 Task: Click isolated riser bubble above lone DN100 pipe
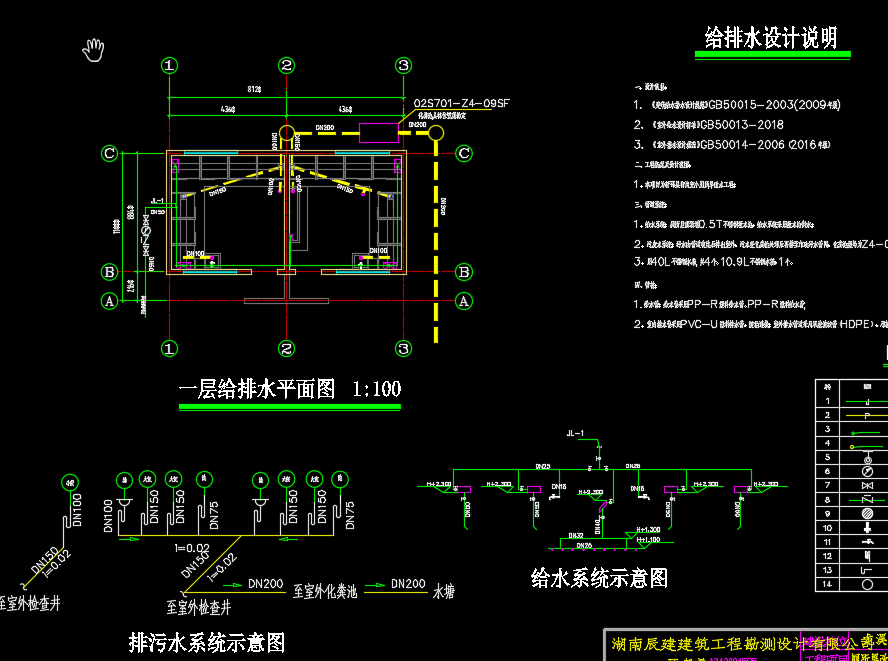tap(70, 483)
